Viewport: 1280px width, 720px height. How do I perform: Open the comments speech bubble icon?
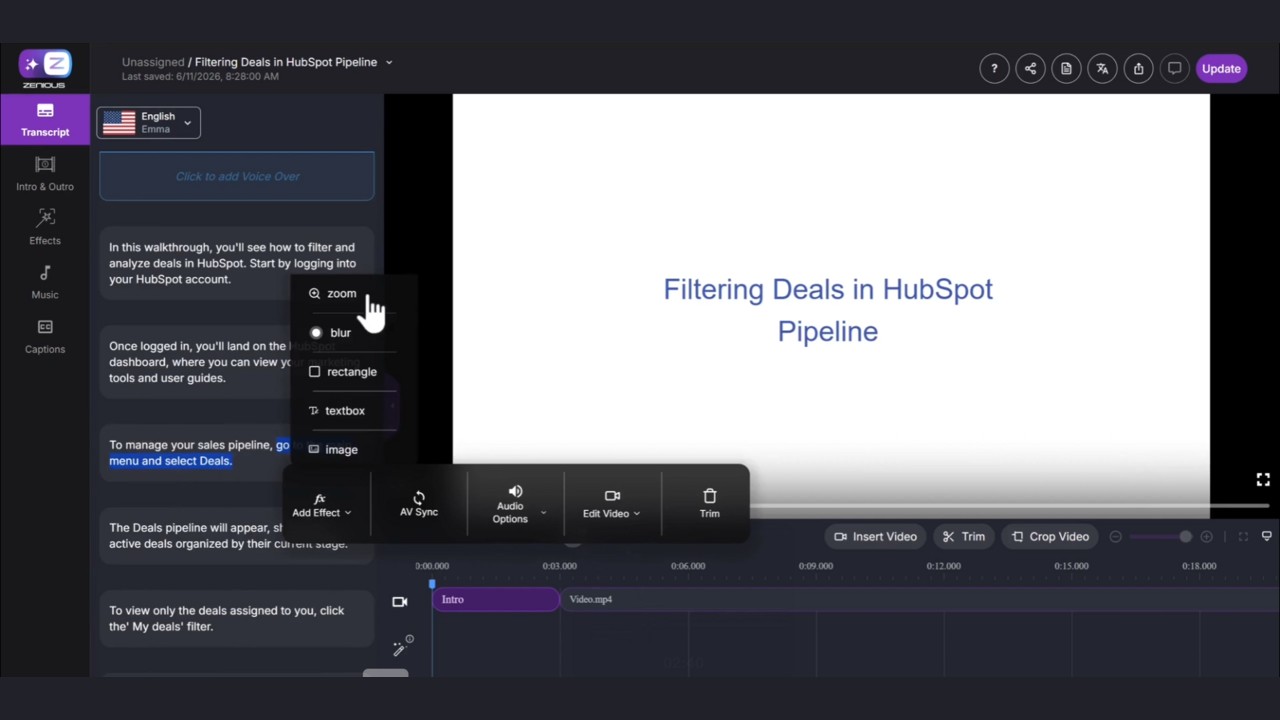[x=1175, y=69]
